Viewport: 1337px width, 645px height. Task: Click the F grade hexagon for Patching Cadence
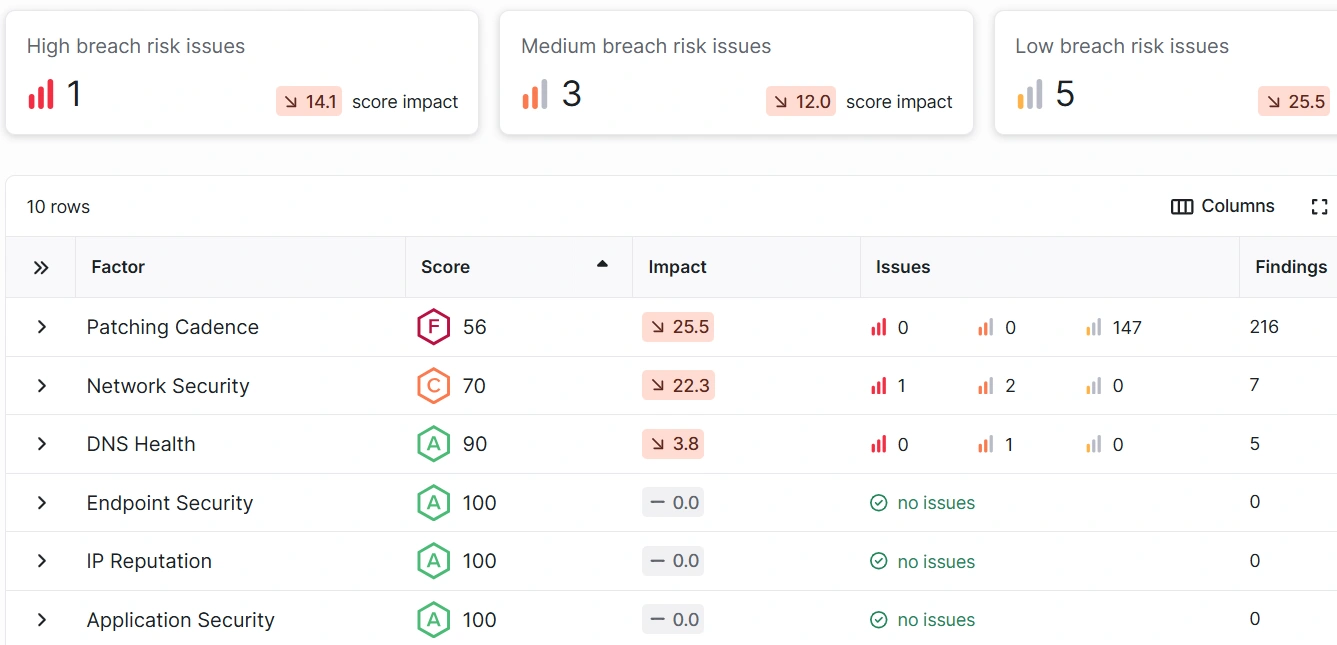pyautogui.click(x=433, y=327)
